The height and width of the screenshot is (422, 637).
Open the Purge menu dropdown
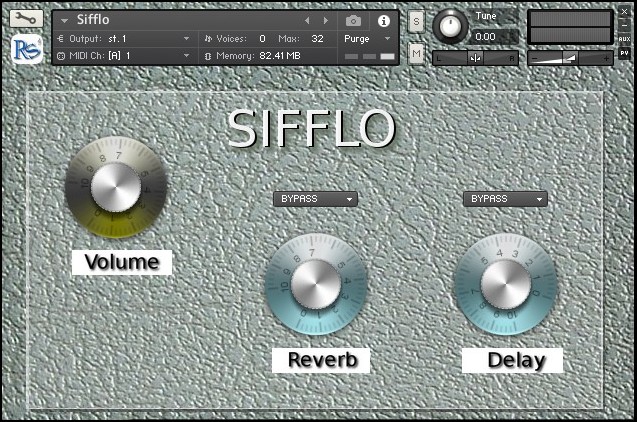tap(367, 39)
